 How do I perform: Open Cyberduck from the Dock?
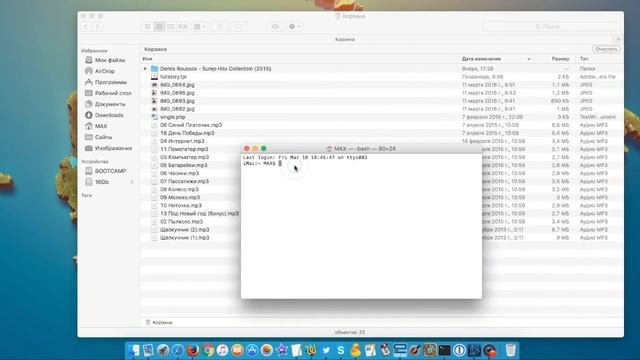[x=356, y=350]
